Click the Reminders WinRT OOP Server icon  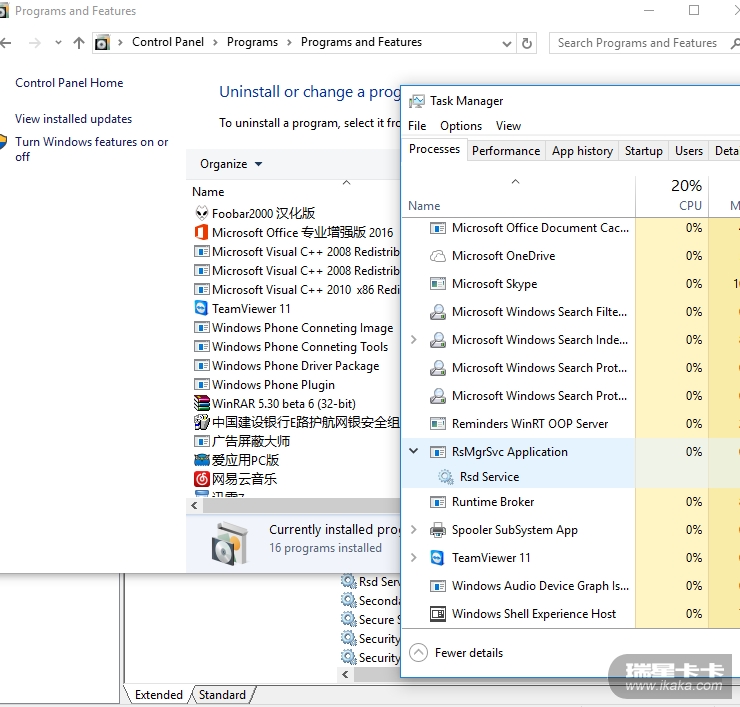[x=437, y=423]
